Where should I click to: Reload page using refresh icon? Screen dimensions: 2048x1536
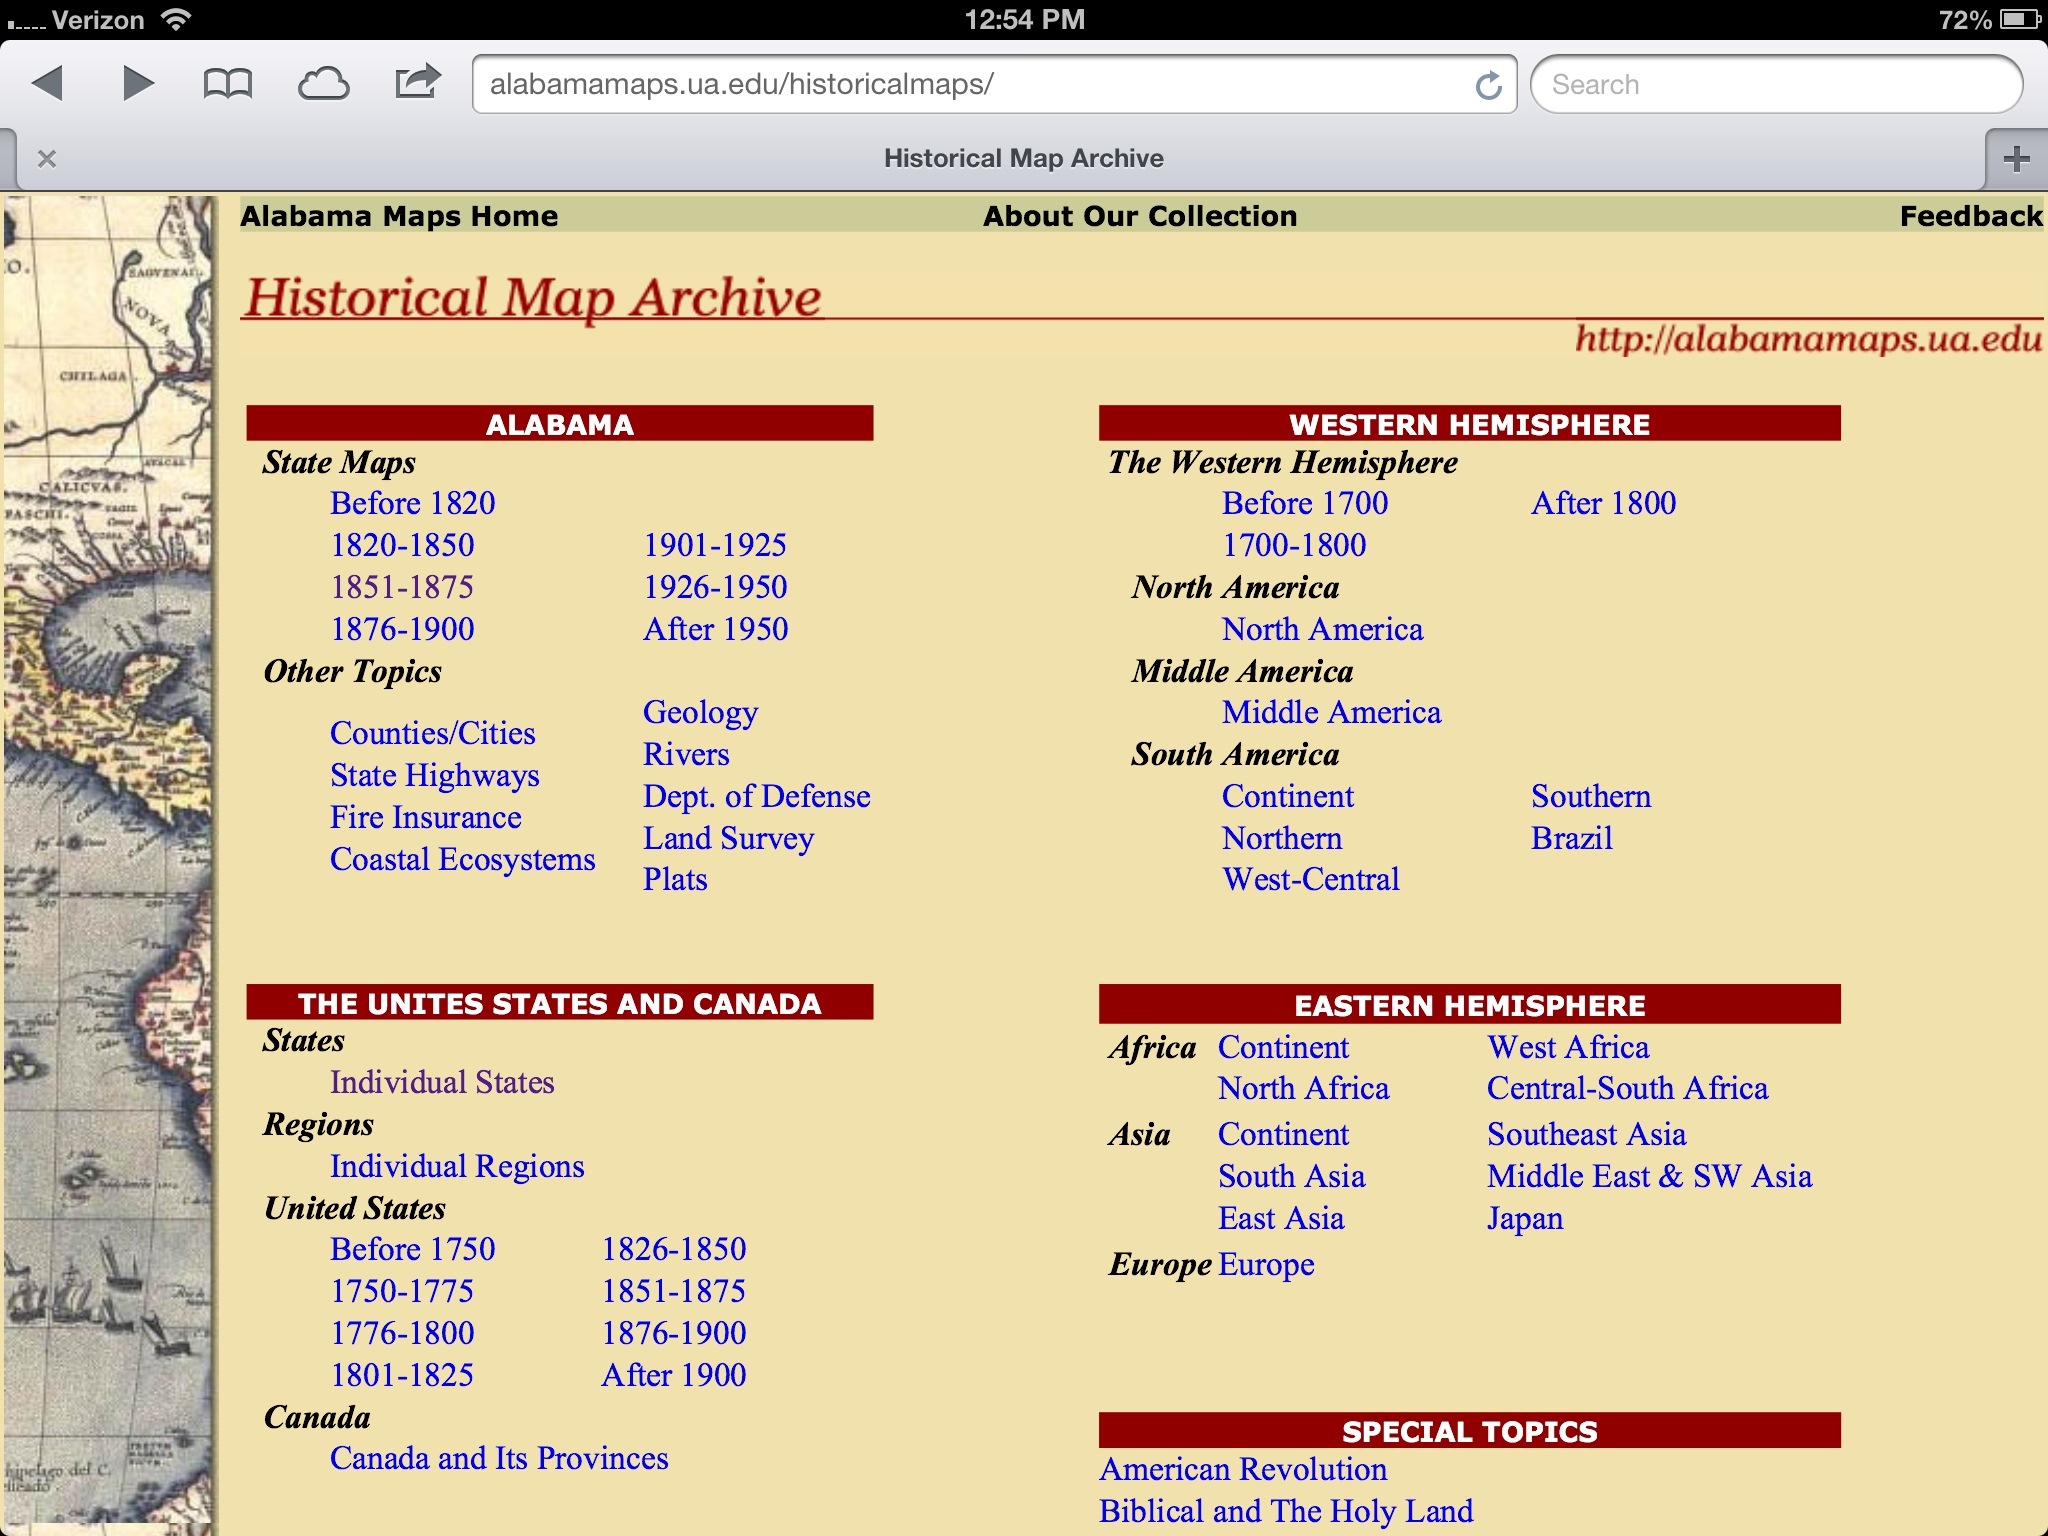click(x=1488, y=86)
